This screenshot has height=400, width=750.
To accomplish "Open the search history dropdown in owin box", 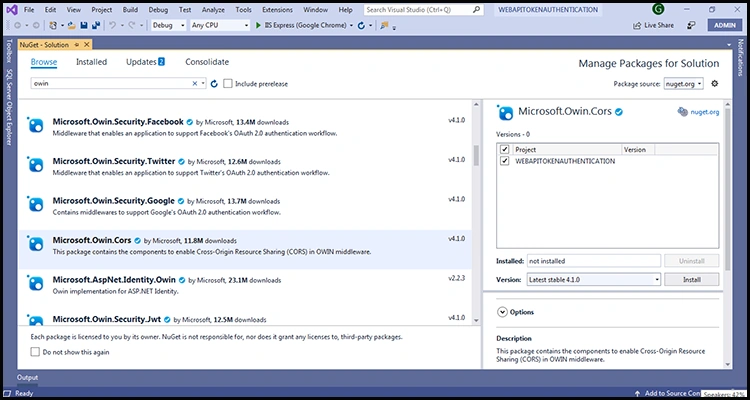I will 203,83.
